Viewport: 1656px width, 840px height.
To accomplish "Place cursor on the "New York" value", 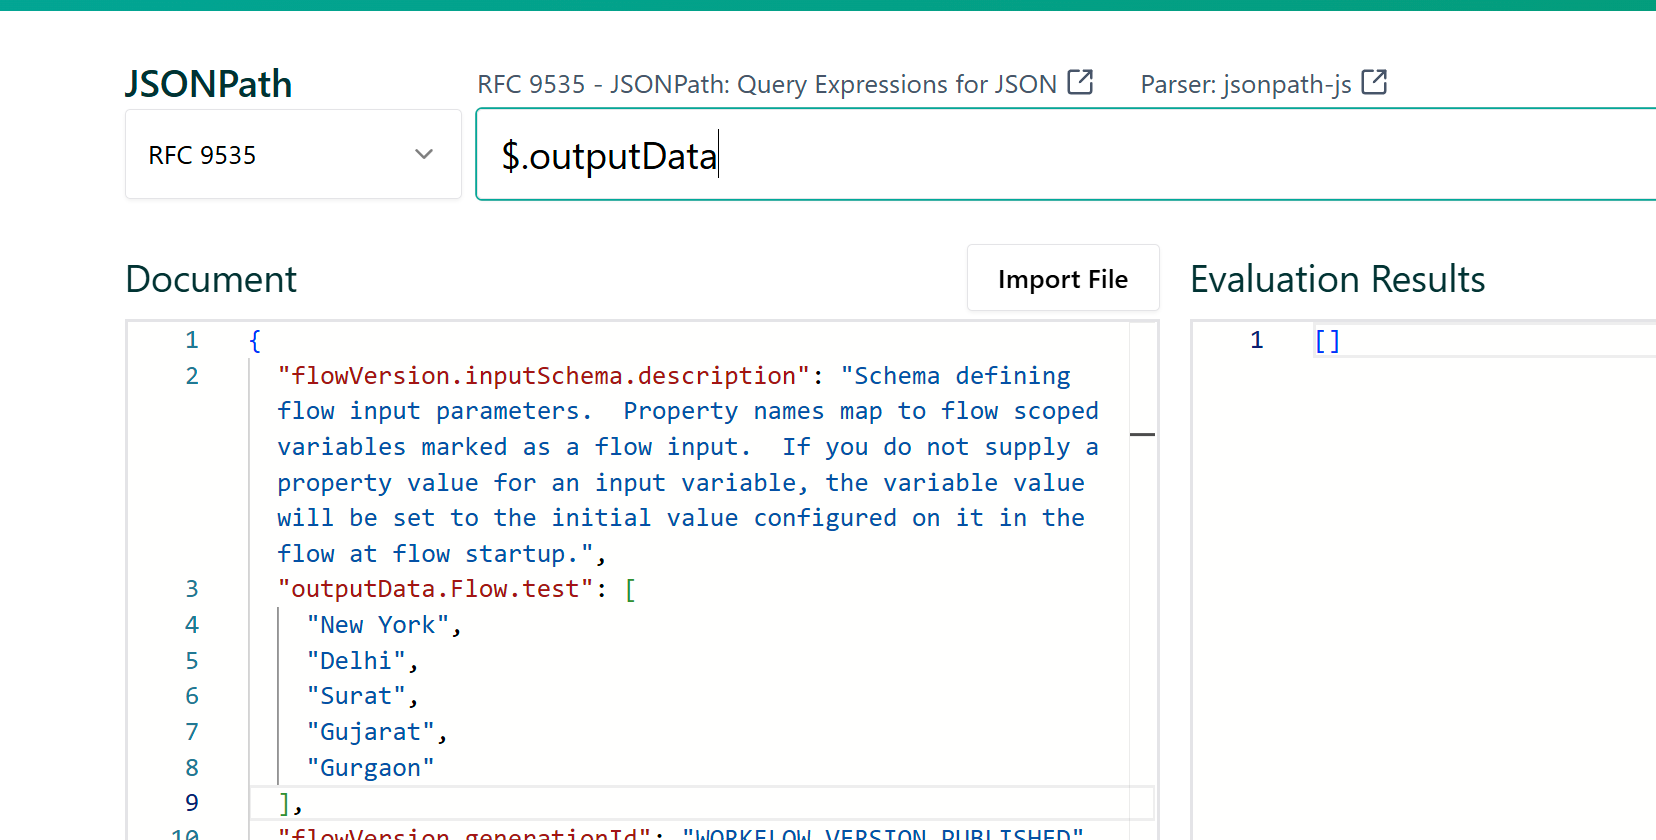I will coord(379,625).
